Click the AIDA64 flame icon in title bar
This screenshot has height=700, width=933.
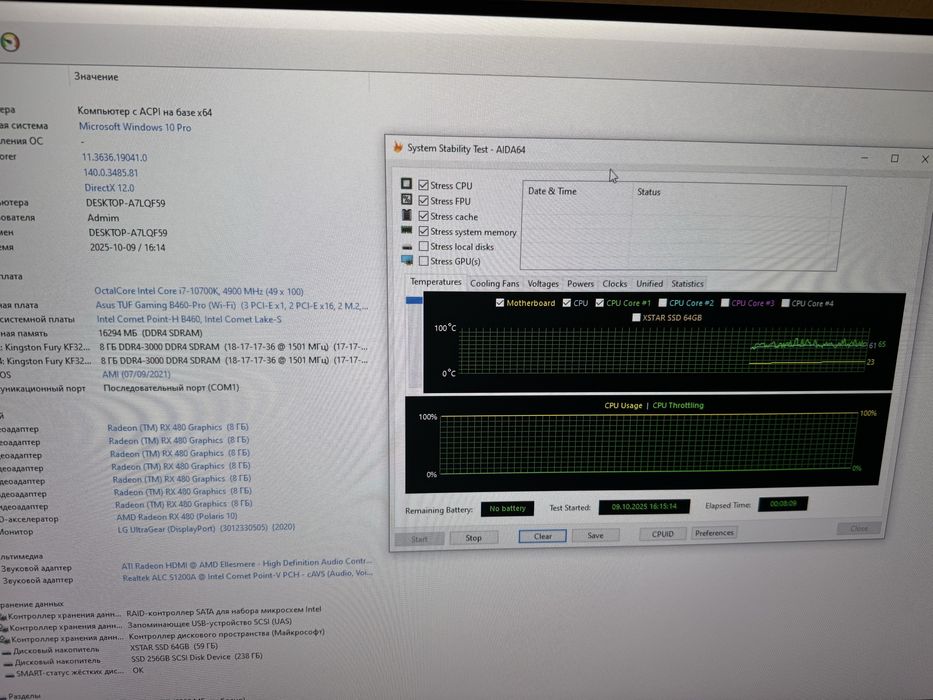pyautogui.click(x=398, y=146)
